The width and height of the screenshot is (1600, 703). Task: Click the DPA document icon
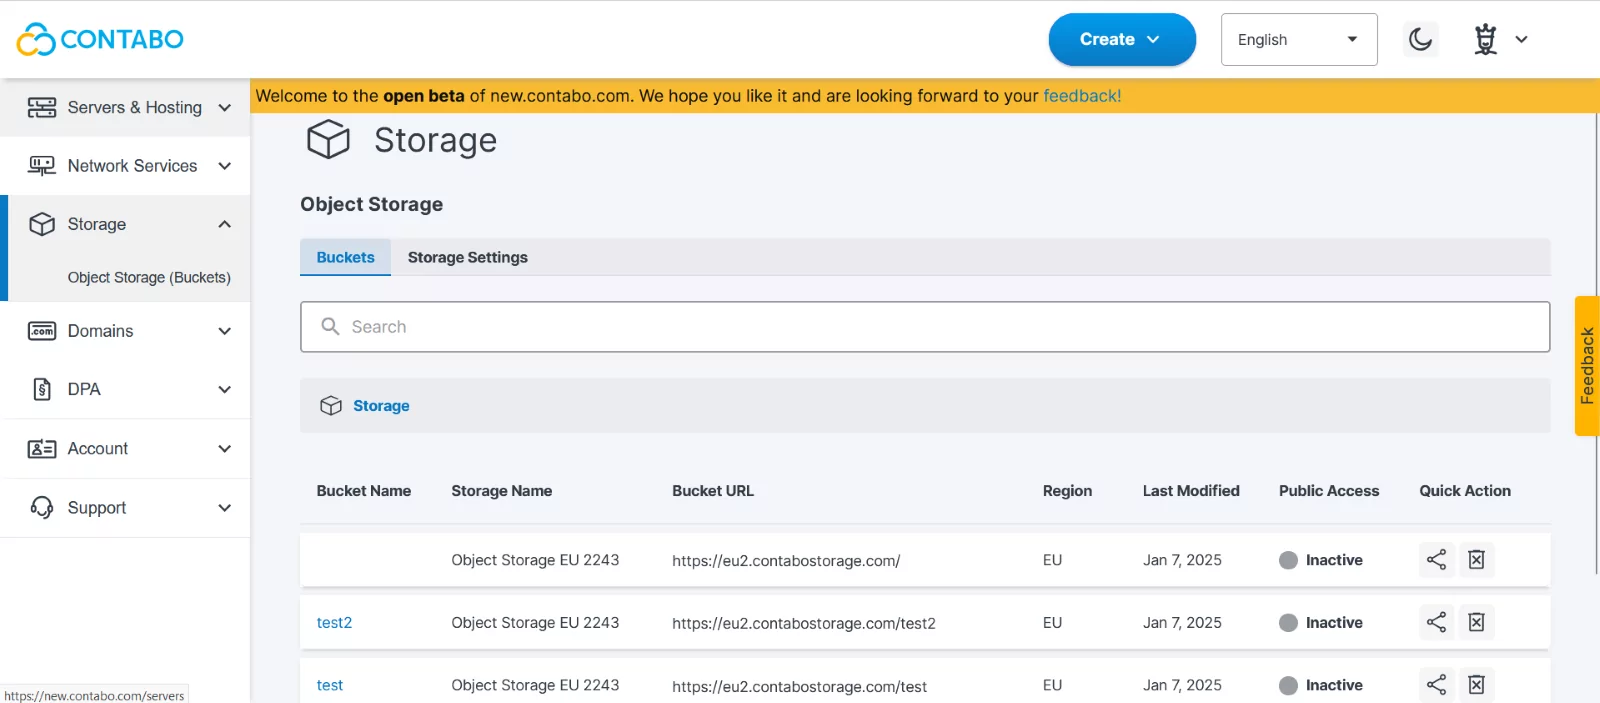pyautogui.click(x=42, y=389)
